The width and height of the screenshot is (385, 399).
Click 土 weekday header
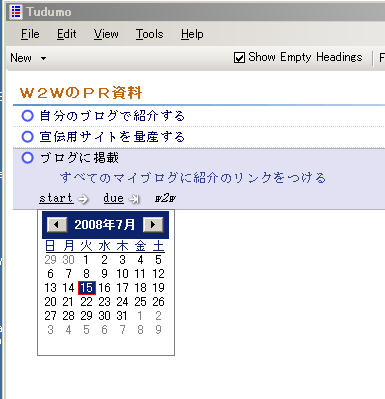coord(158,246)
